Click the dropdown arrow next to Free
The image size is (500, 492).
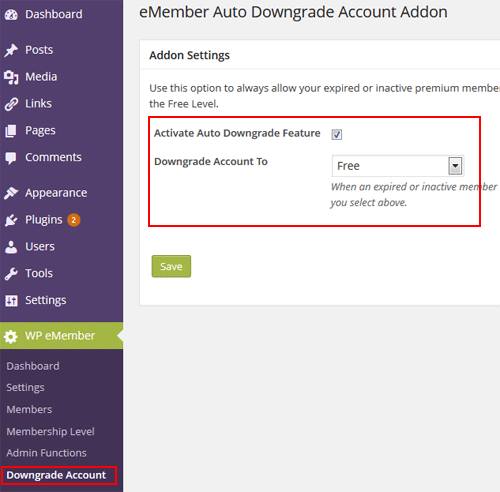tap(455, 166)
